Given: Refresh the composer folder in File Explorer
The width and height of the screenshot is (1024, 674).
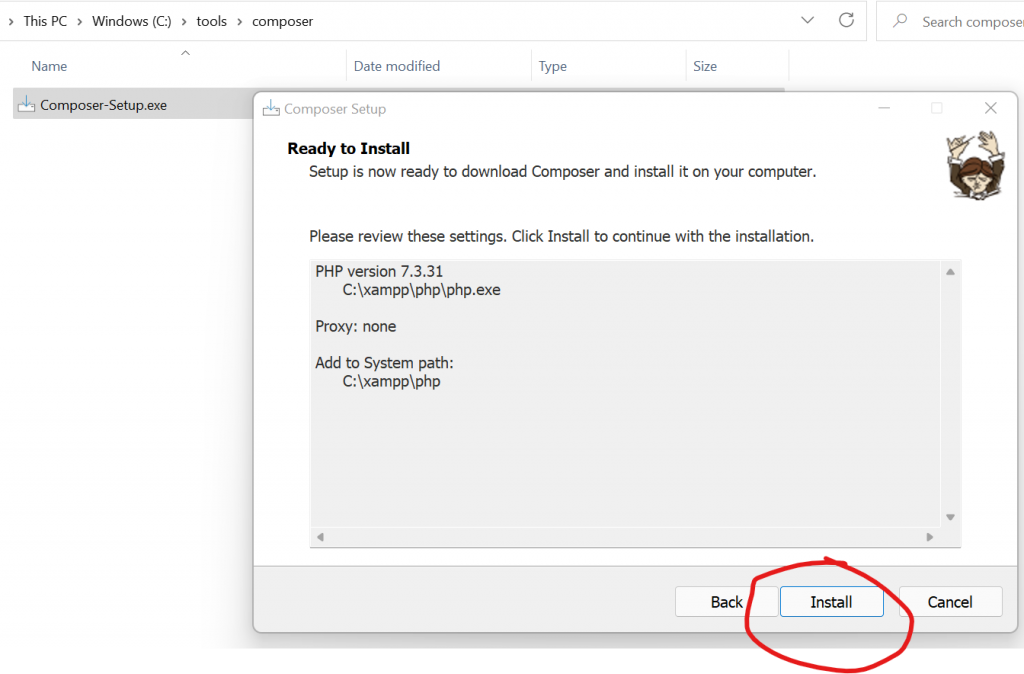Looking at the screenshot, I should pos(846,20).
